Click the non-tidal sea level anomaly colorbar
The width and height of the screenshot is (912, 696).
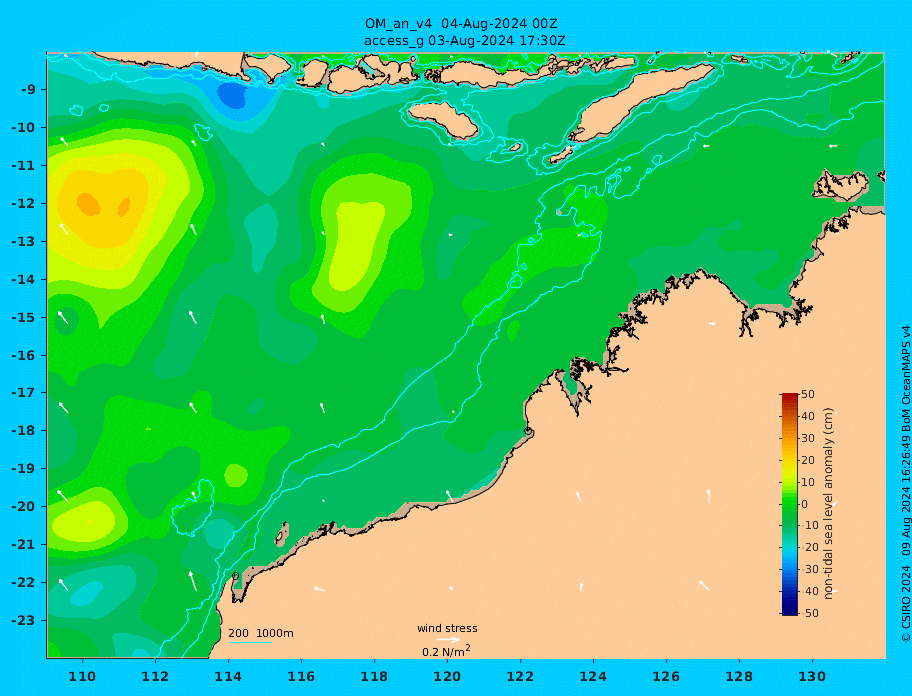[789, 504]
